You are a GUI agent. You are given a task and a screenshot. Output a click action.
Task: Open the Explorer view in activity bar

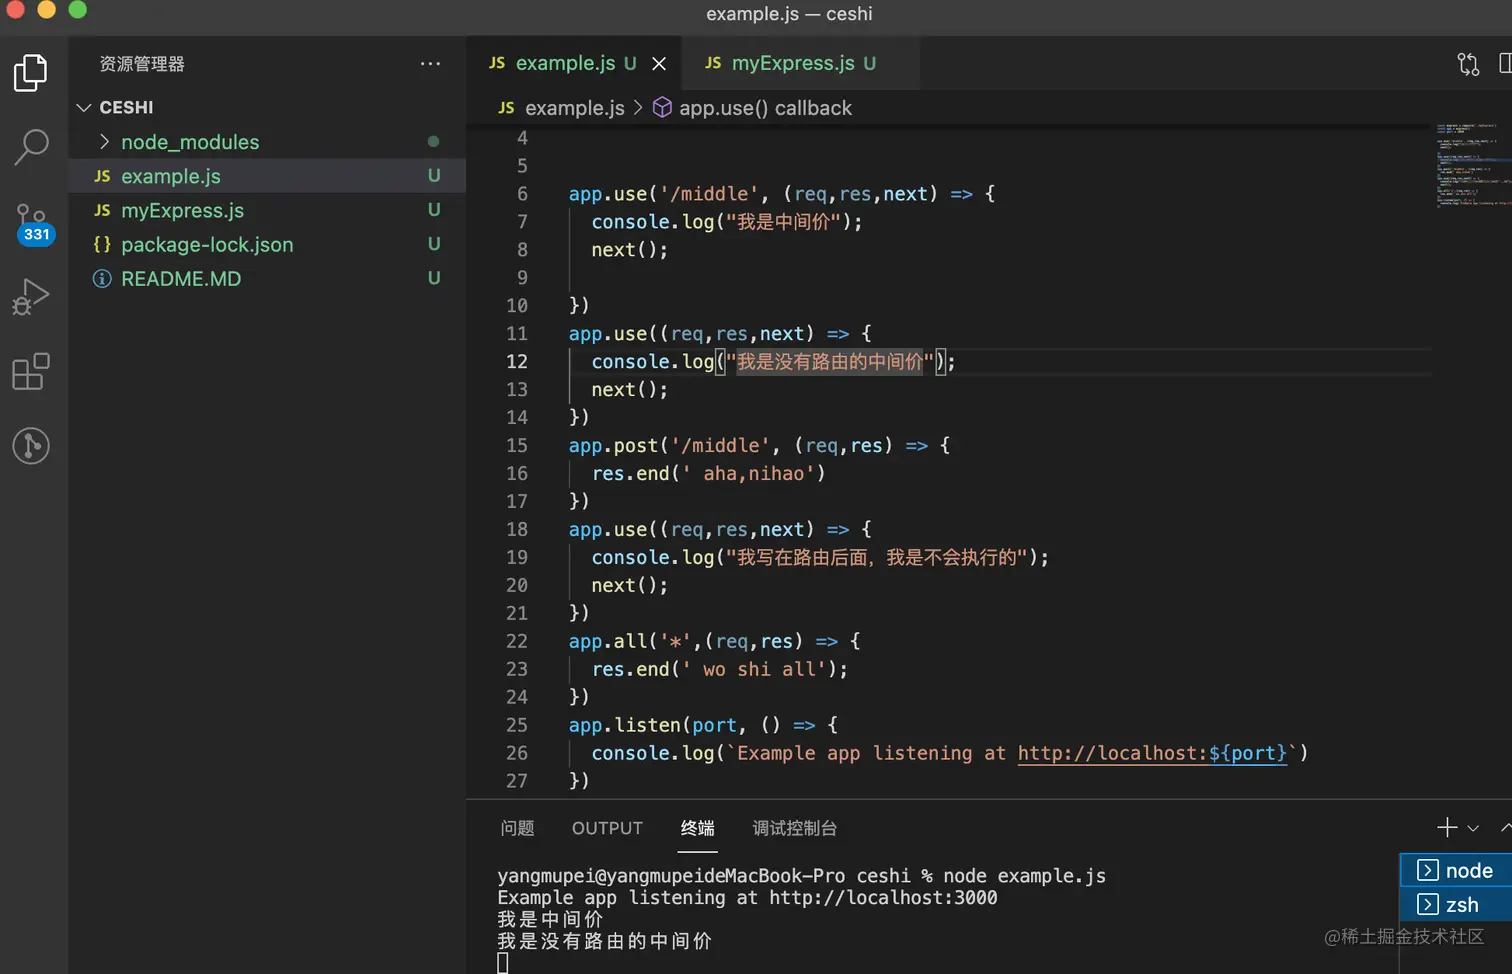point(31,73)
